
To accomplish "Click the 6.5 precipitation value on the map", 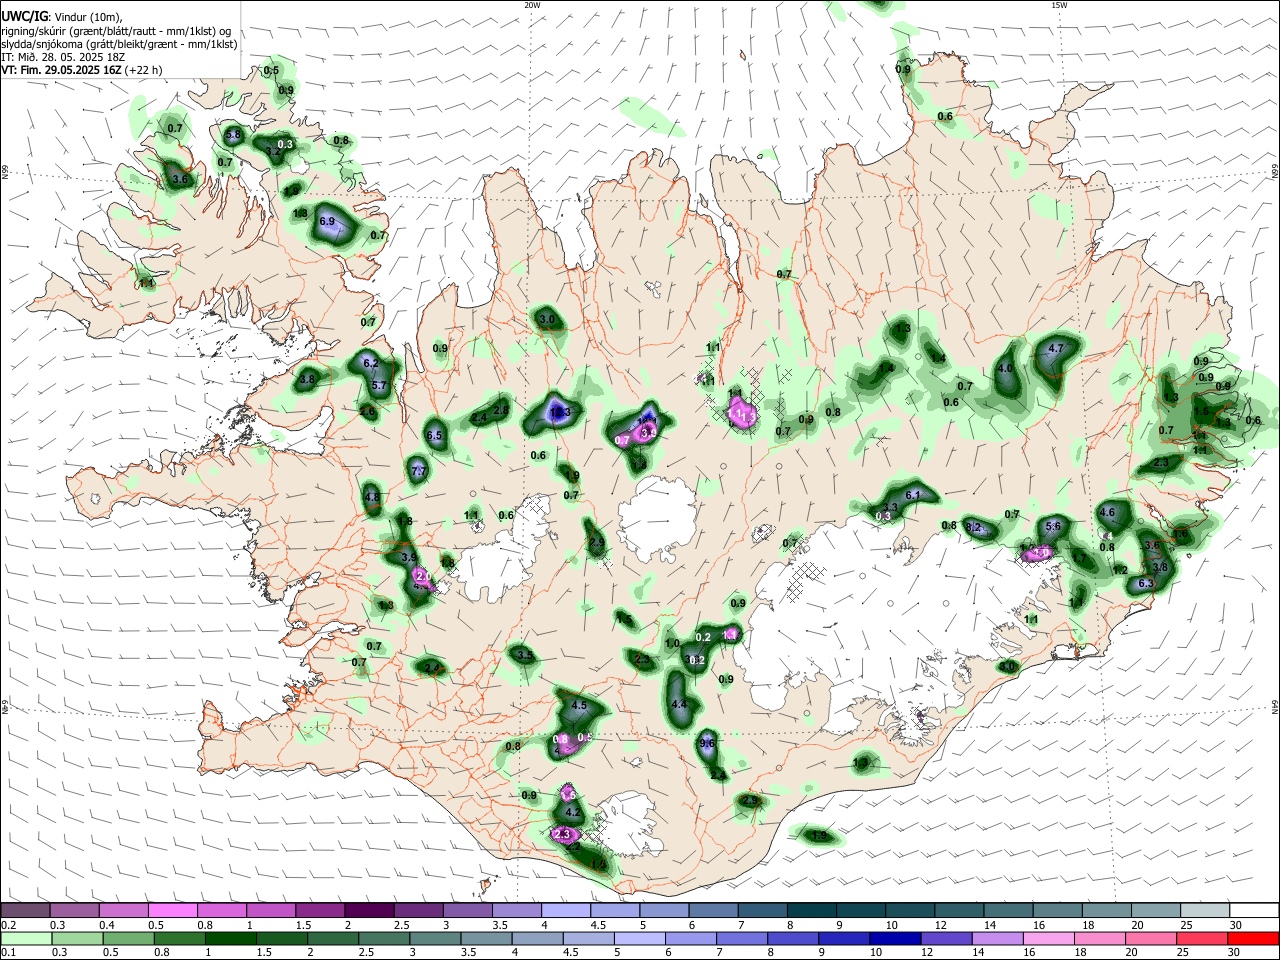I will [434, 436].
